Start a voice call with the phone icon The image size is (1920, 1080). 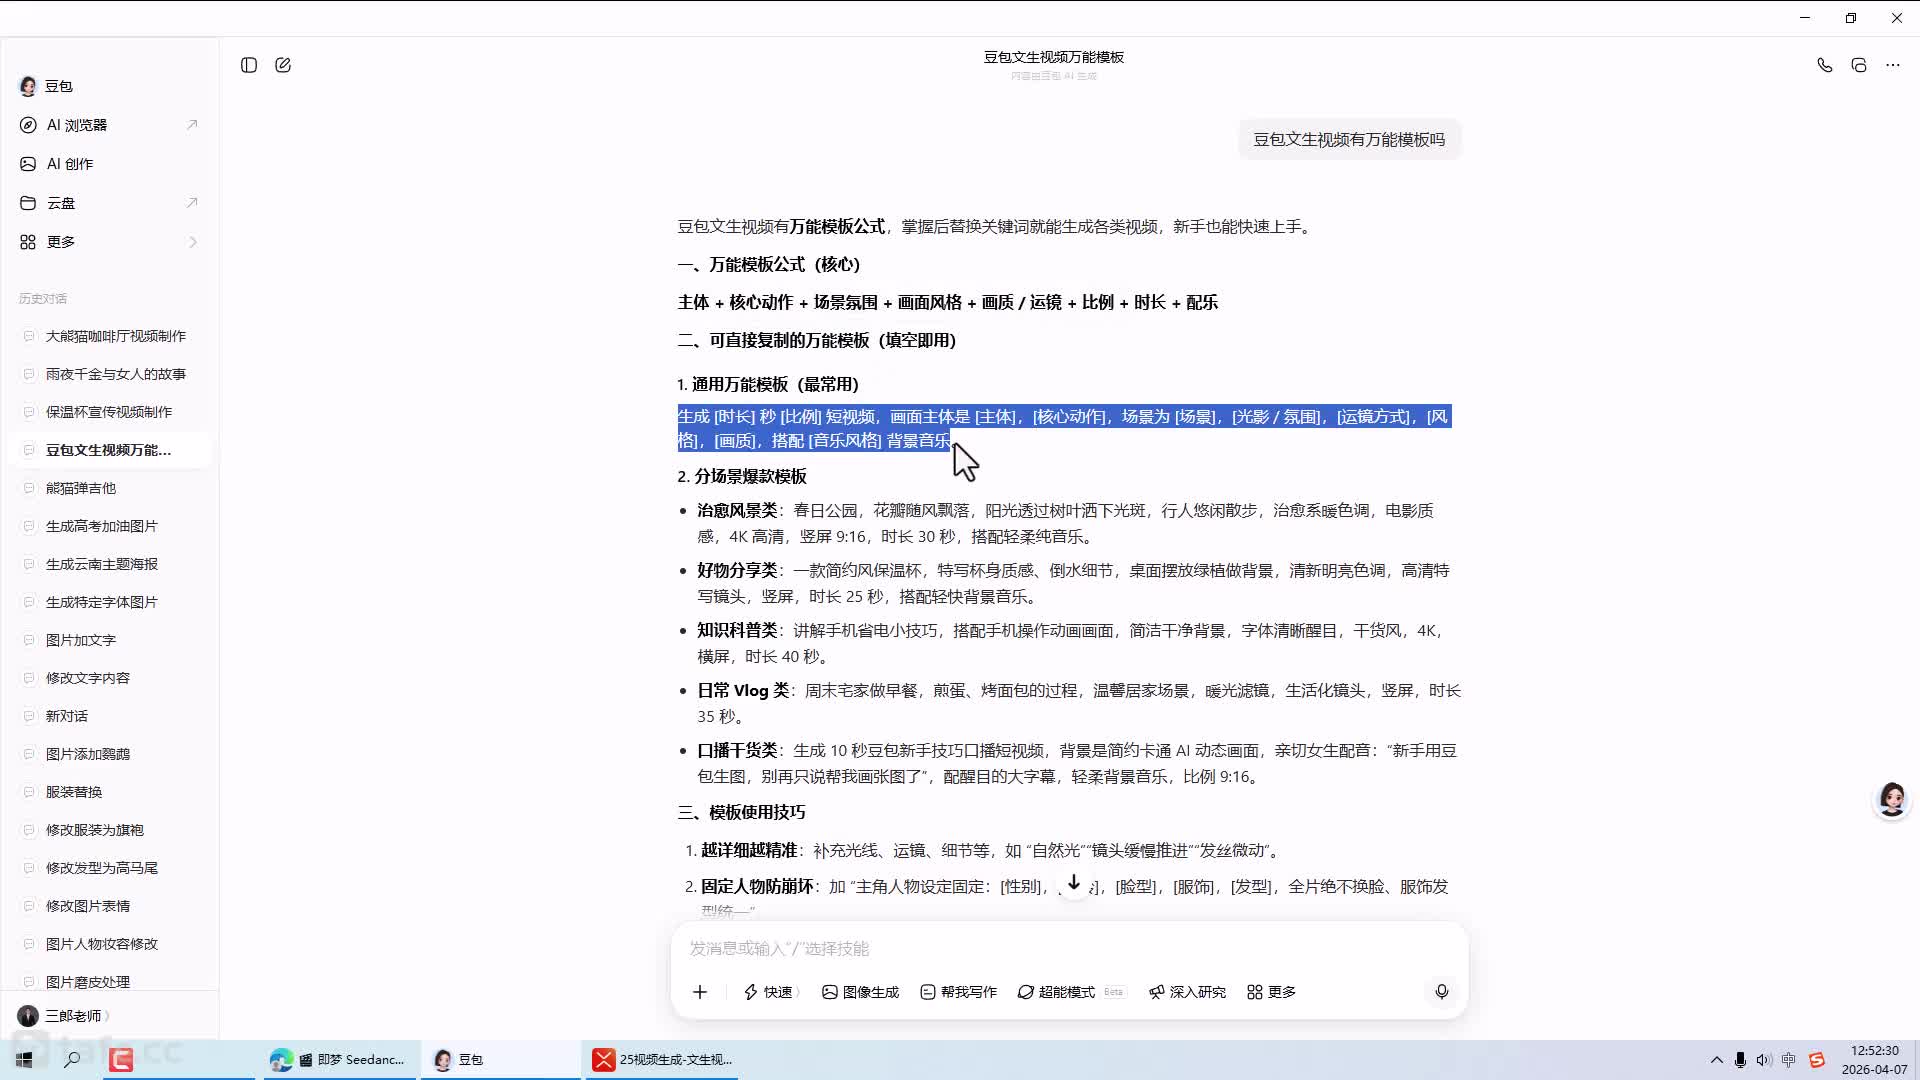coord(1824,65)
